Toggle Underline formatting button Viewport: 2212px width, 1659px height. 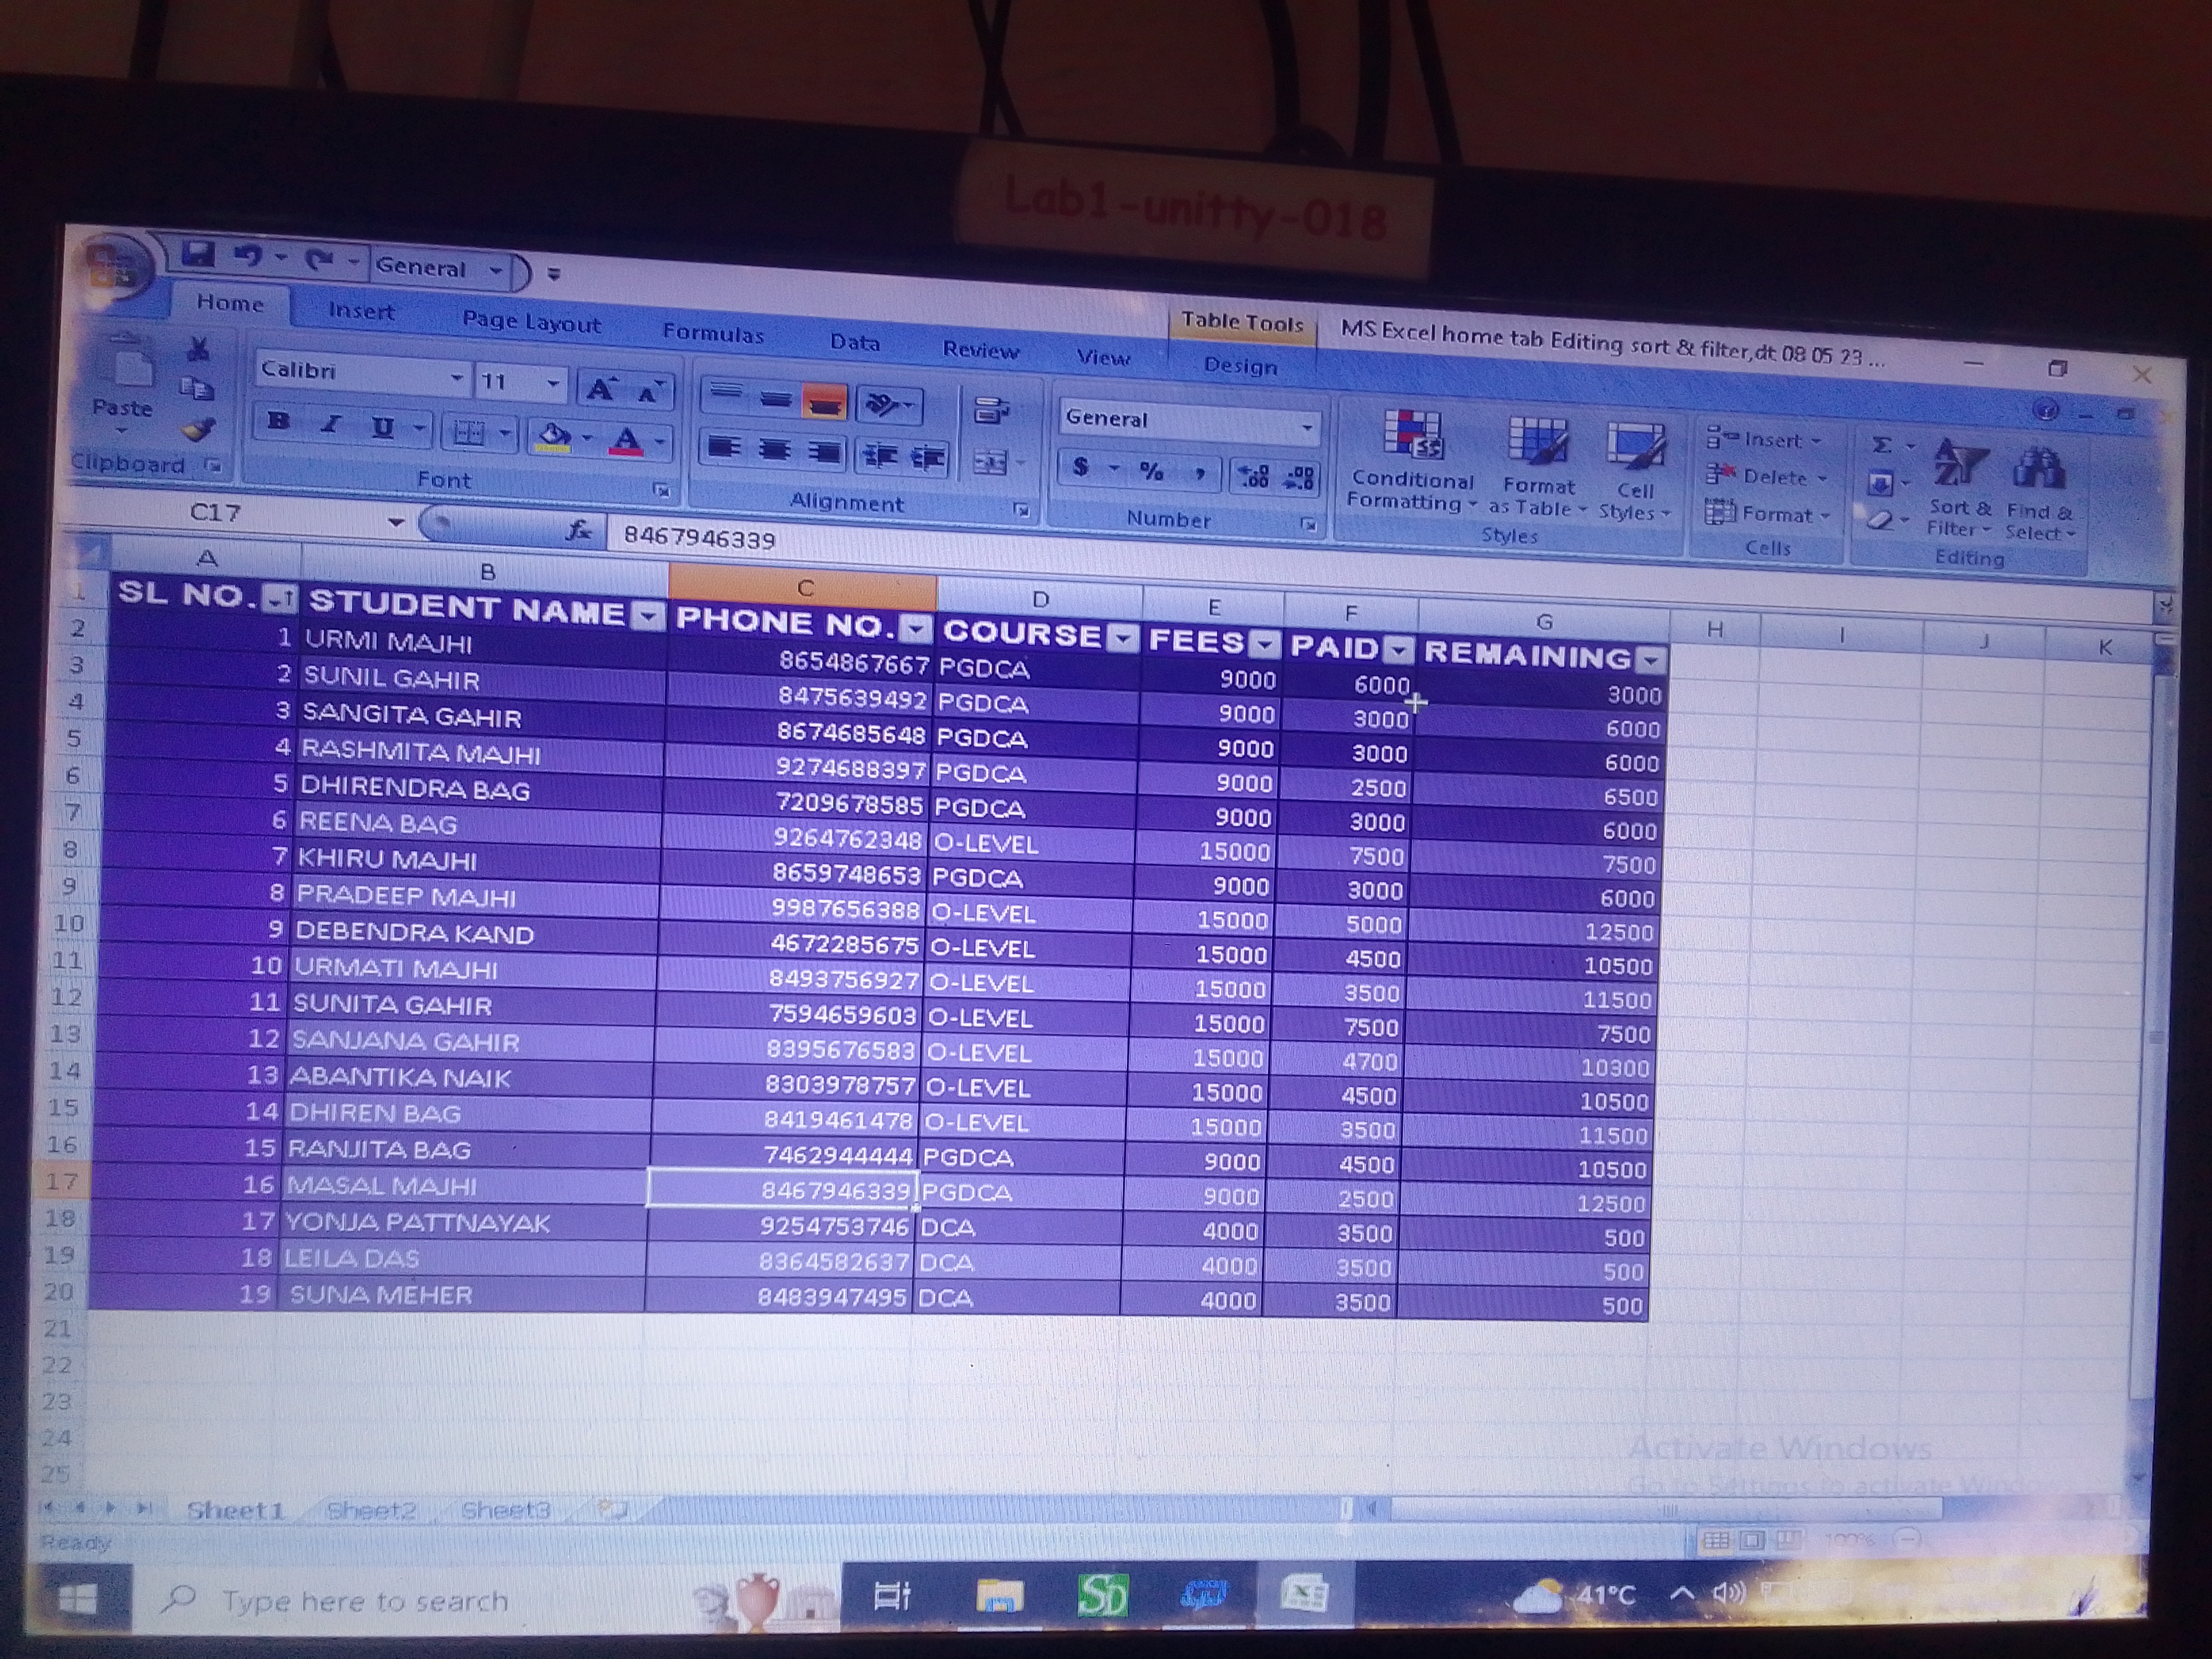coord(382,428)
